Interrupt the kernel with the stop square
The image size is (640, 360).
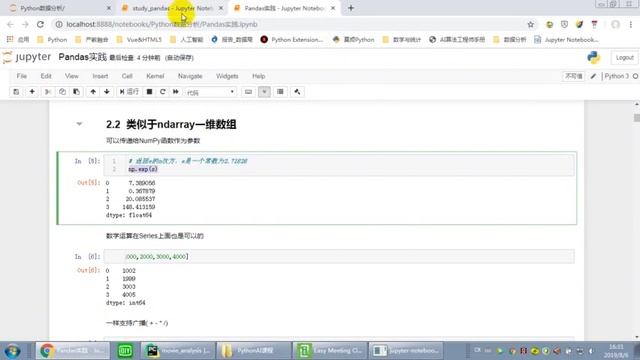click(x=149, y=92)
